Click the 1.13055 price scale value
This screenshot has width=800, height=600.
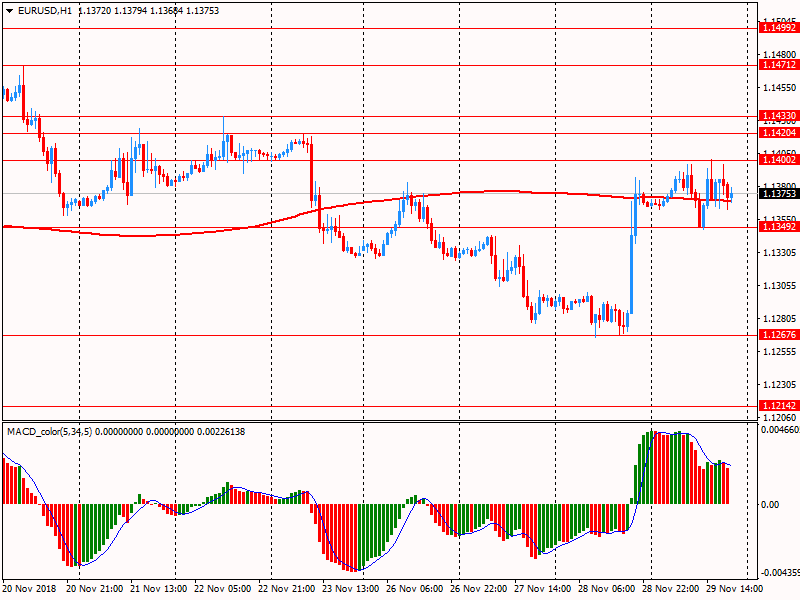pyautogui.click(x=779, y=285)
